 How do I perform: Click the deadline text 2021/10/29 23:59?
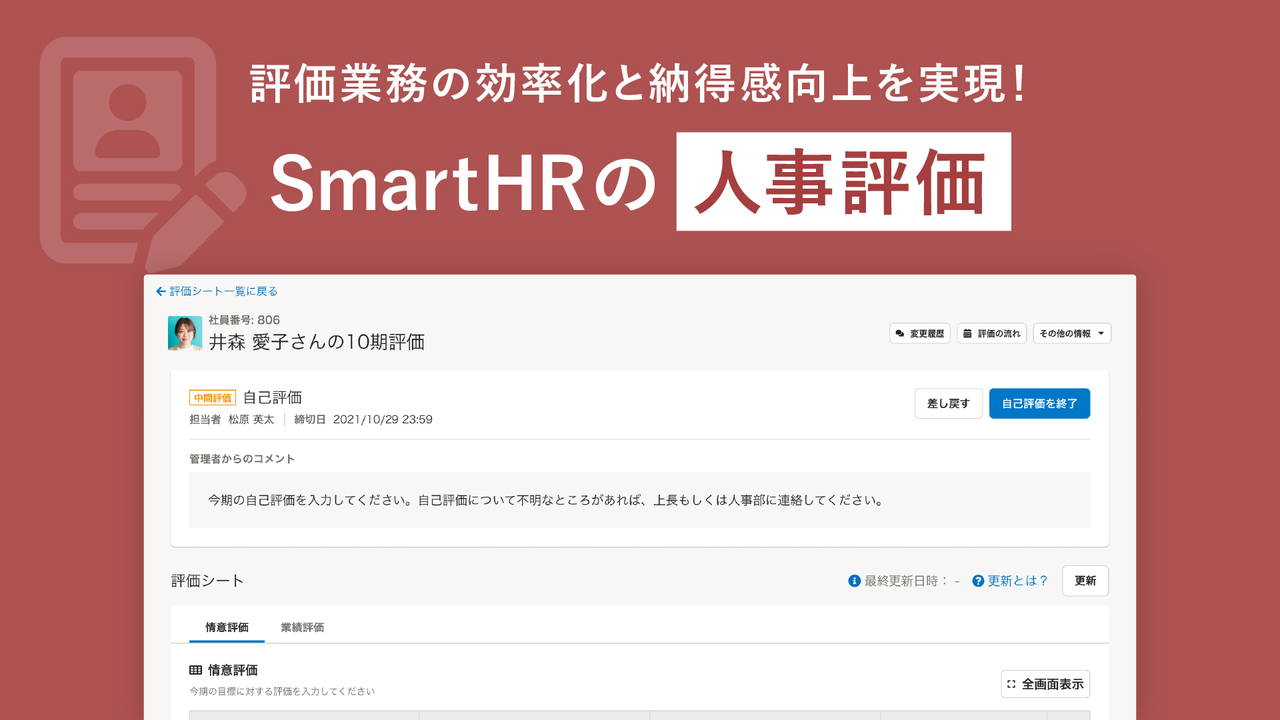382,419
